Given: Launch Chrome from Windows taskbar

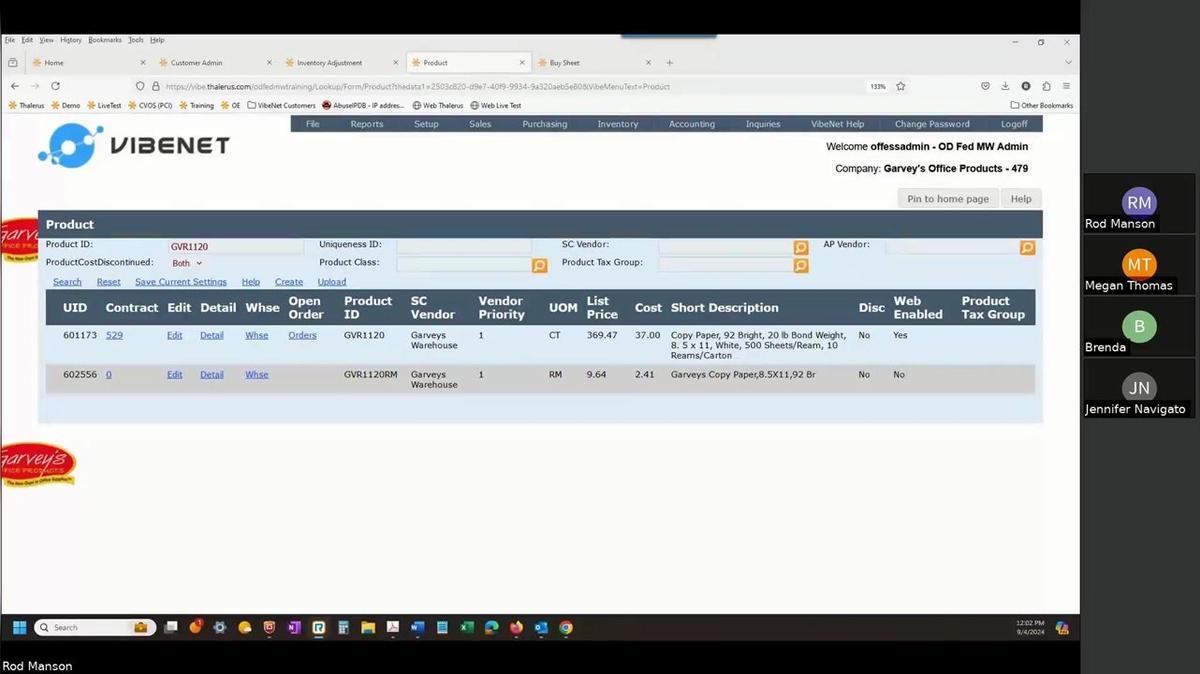Looking at the screenshot, I should pyautogui.click(x=566, y=628).
